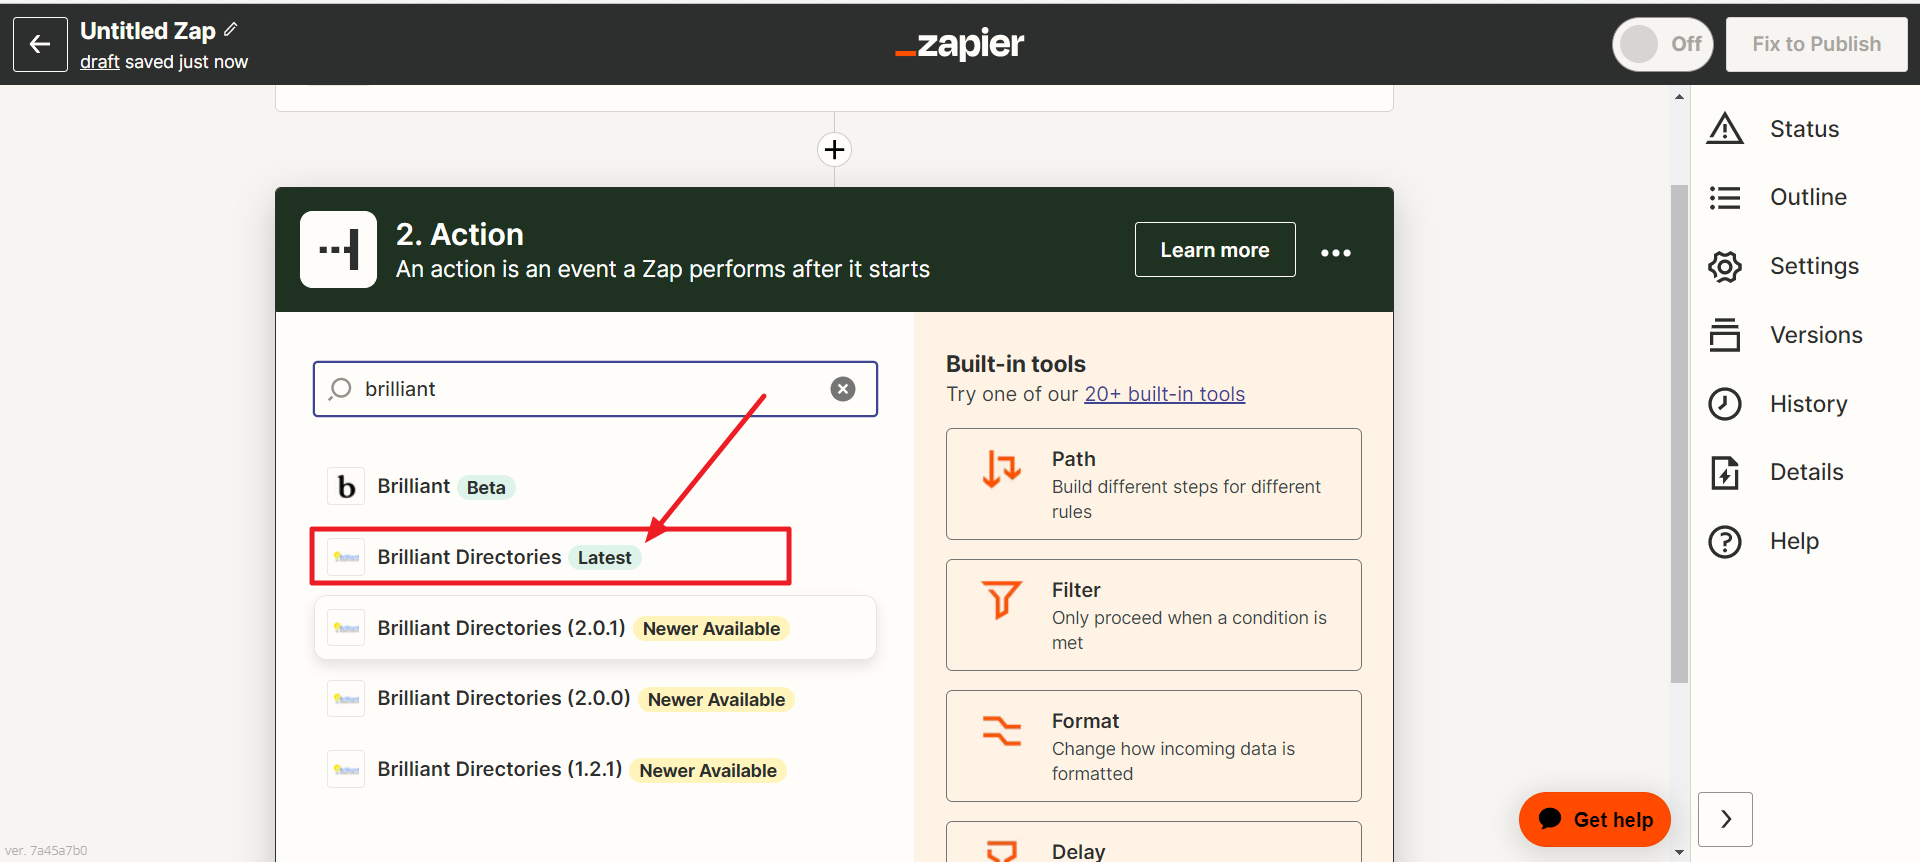Open the Versions panel label
The width and height of the screenshot is (1920, 862).
[1816, 335]
